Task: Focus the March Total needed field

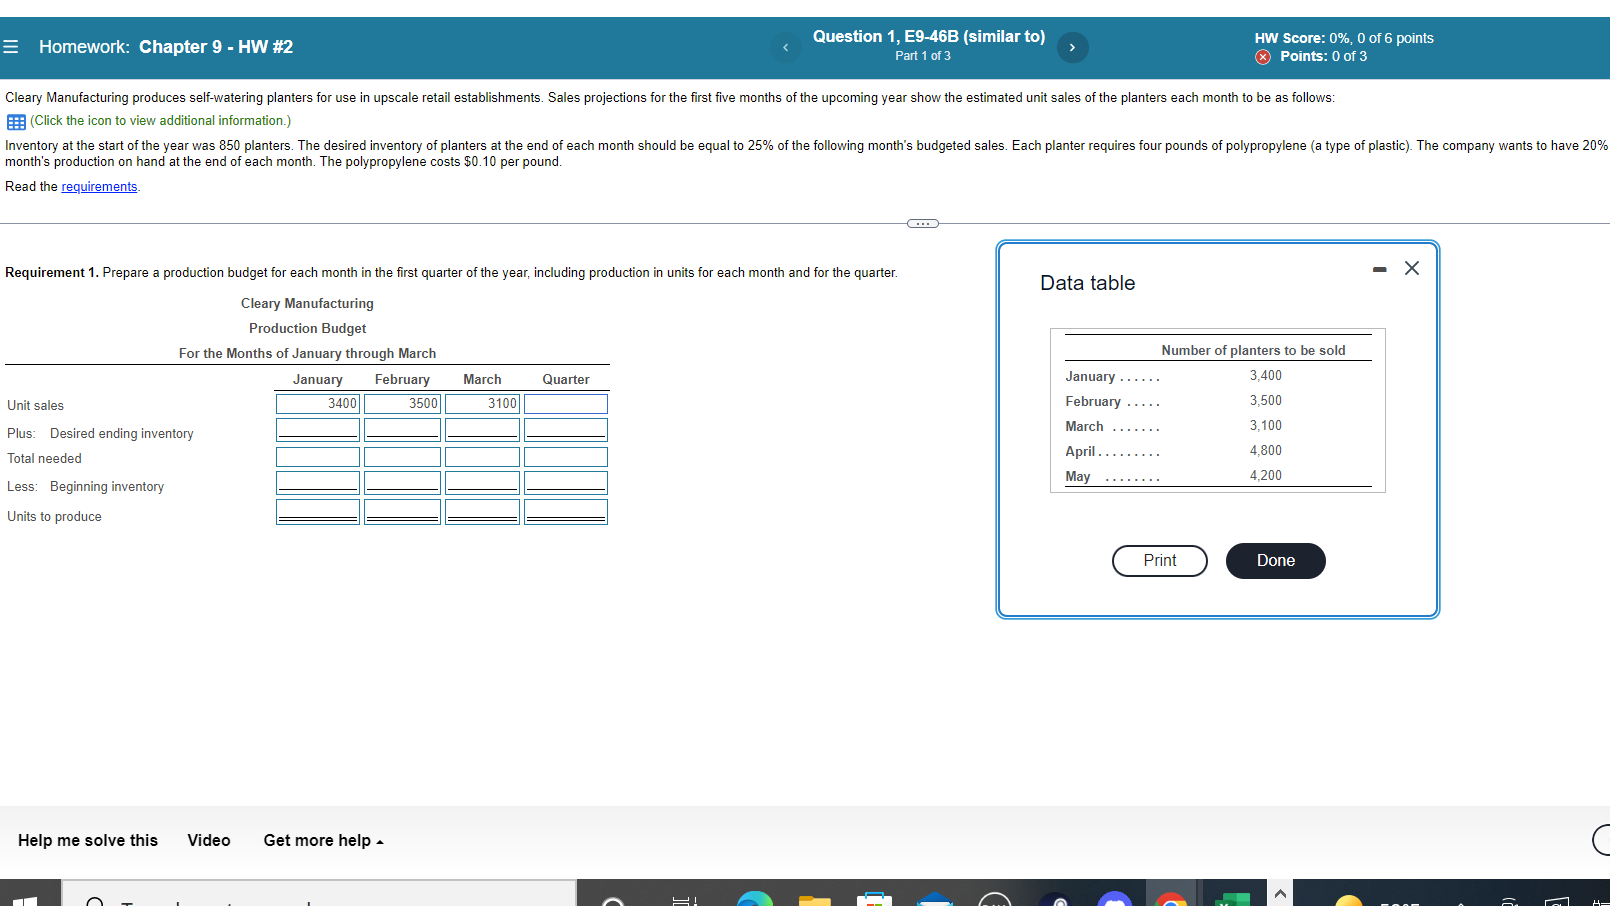Action: tap(482, 457)
